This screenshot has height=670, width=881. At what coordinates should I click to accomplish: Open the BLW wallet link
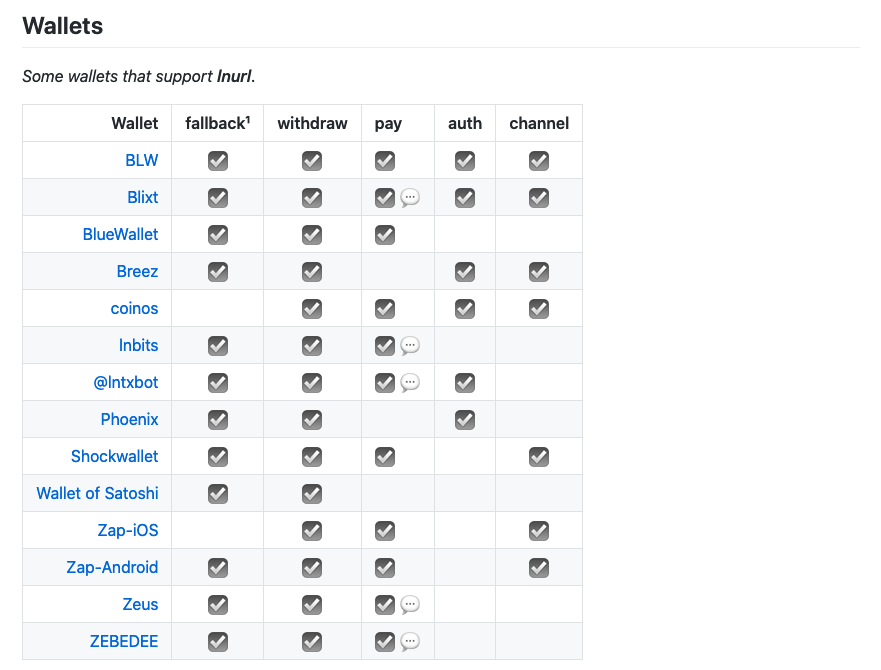[x=142, y=160]
